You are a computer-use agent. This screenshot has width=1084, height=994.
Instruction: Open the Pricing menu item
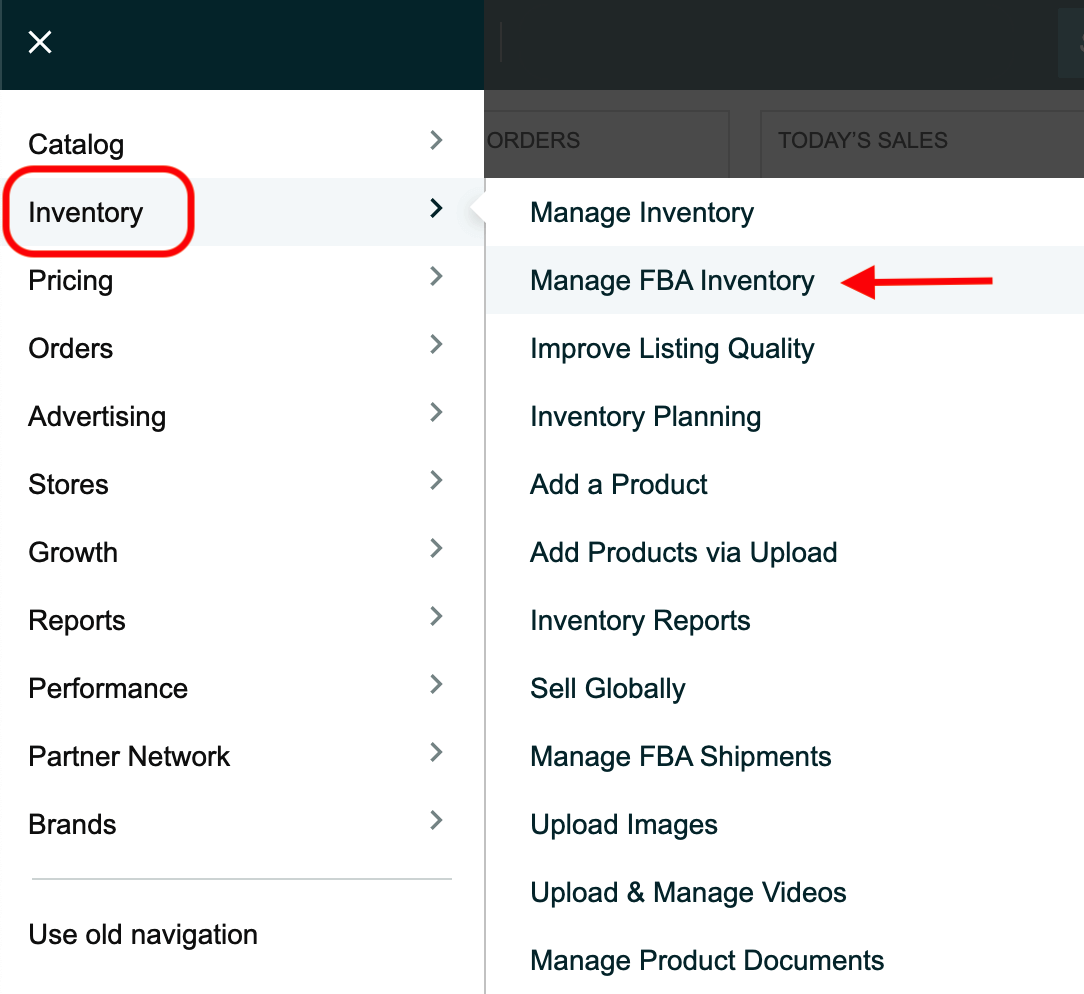tap(71, 281)
